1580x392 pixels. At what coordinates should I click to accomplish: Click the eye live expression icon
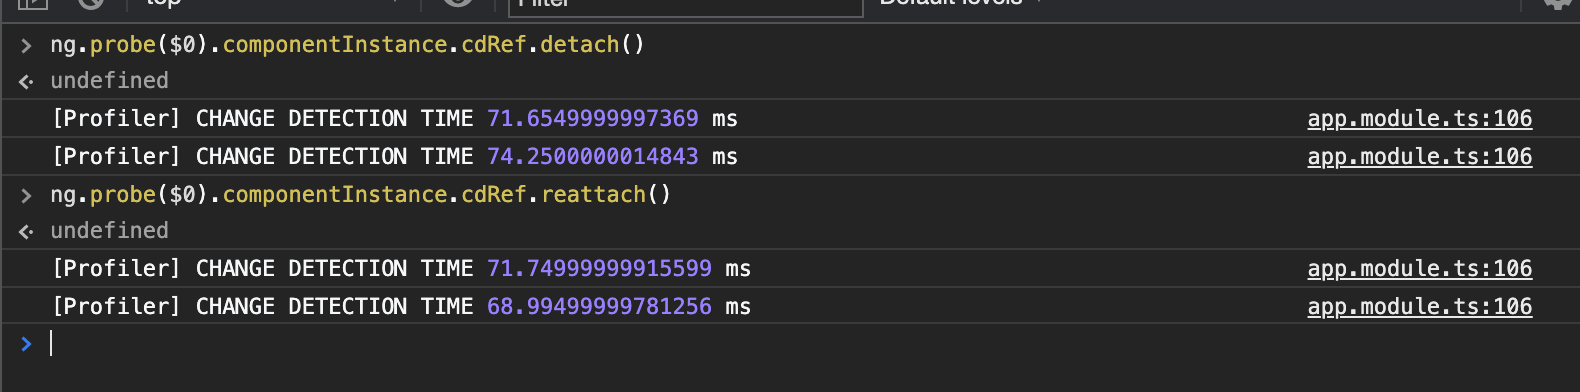(458, 3)
